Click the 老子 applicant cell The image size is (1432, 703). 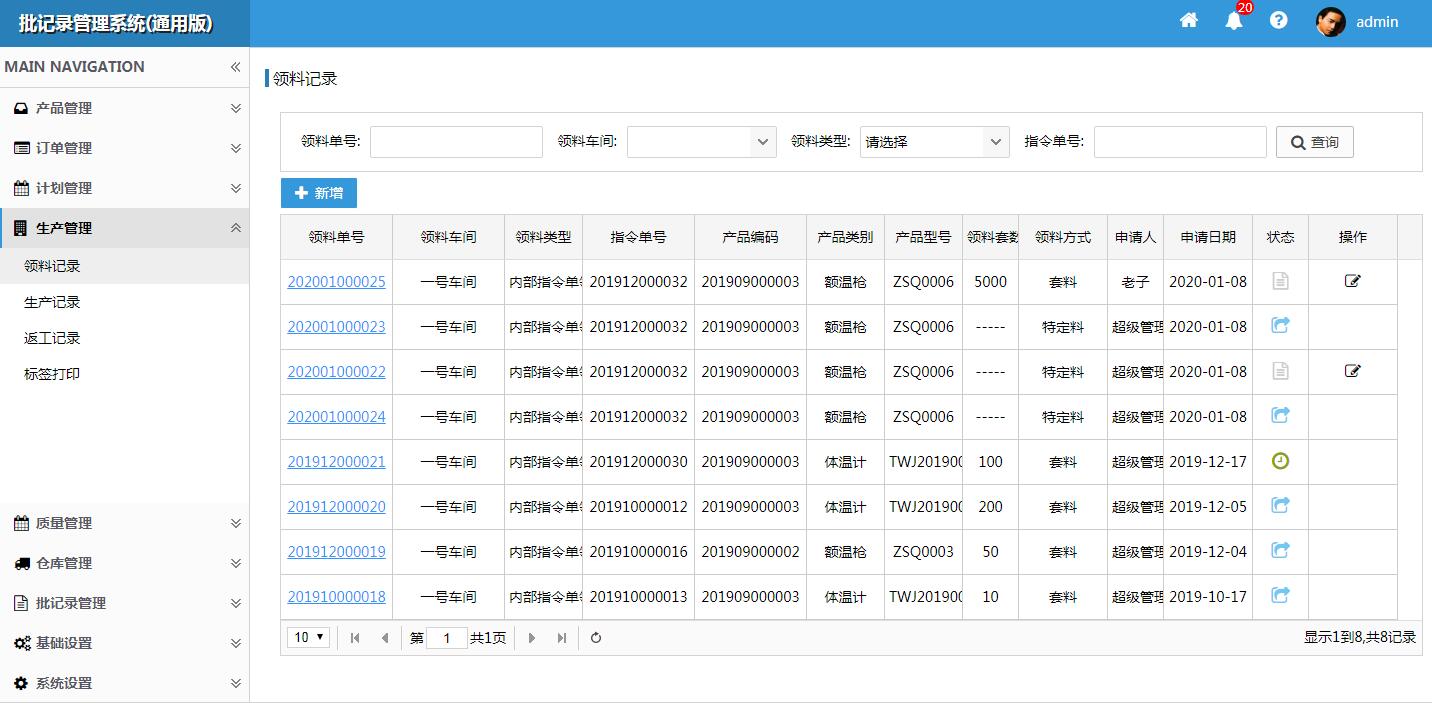pyautogui.click(x=1135, y=282)
